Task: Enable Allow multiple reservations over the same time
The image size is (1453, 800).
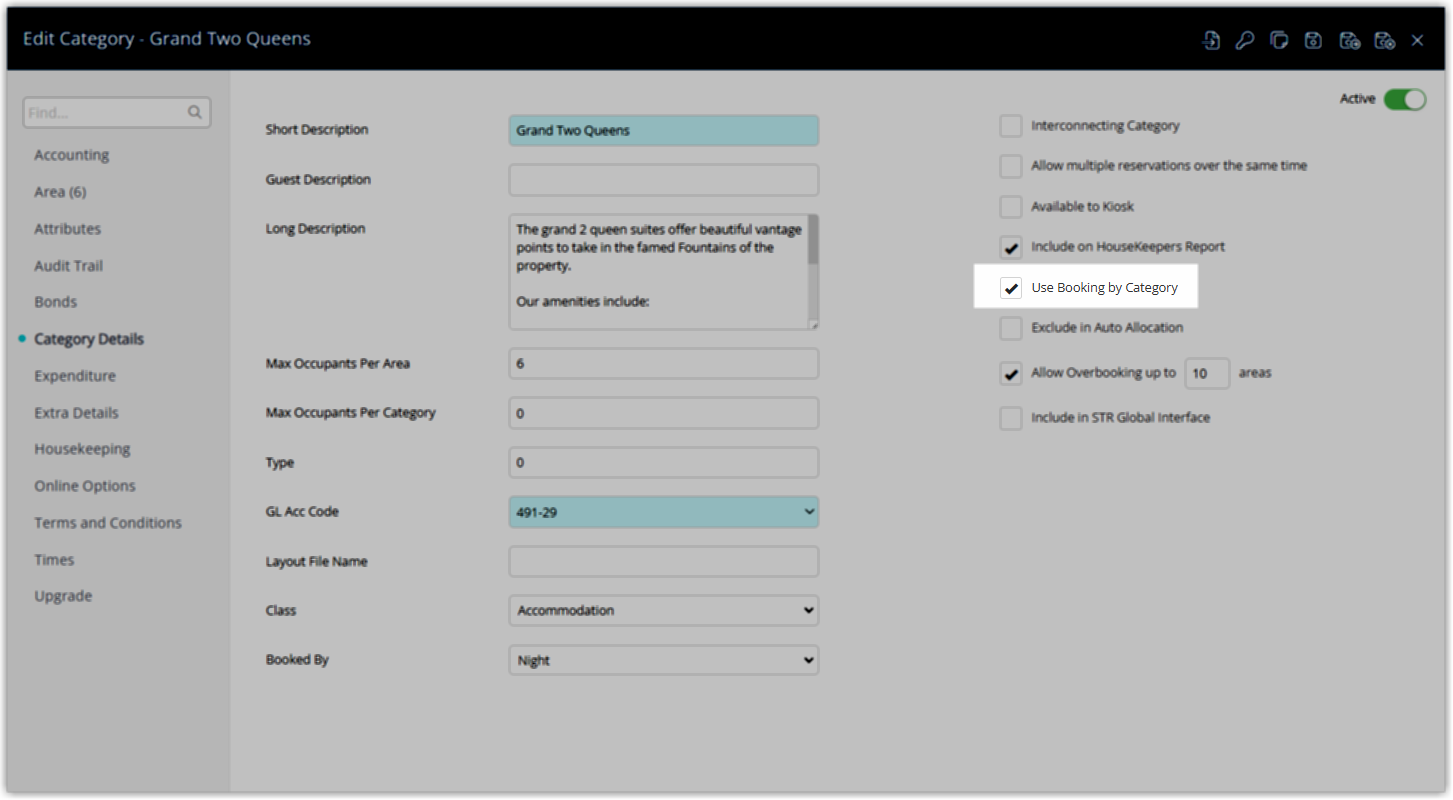Action: pos(1011,166)
